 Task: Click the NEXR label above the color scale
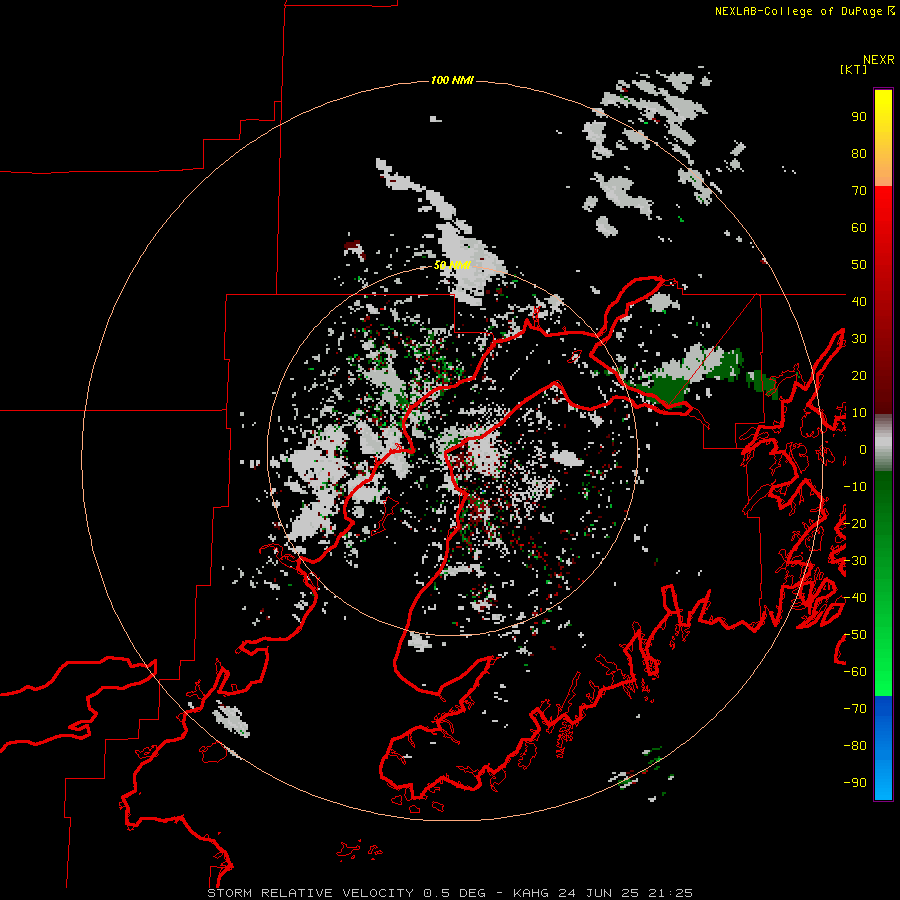point(878,60)
